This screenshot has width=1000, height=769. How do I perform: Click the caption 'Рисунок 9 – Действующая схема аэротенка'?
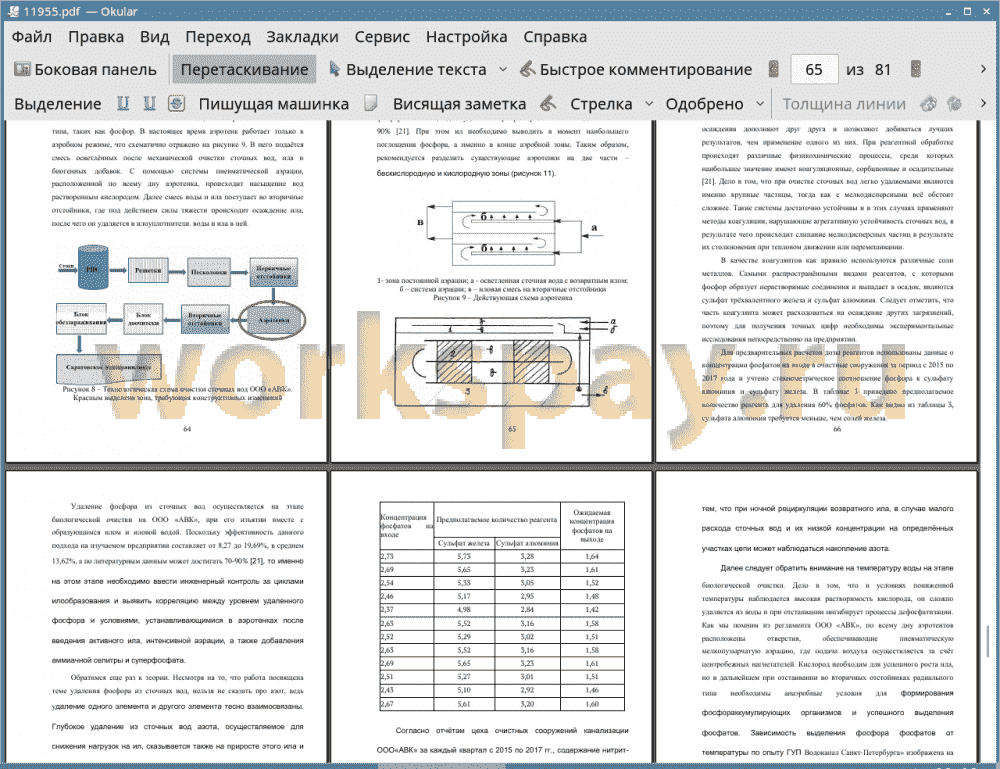(503, 297)
